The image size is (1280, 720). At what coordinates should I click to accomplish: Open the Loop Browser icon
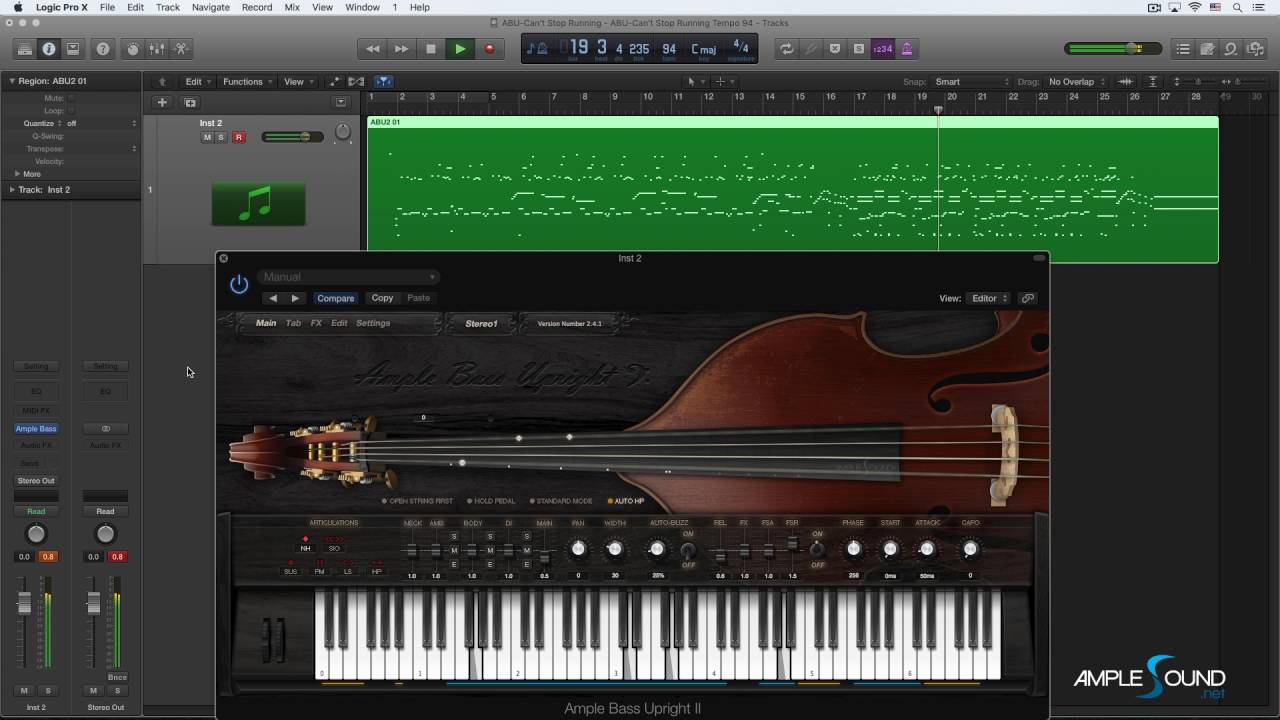coord(1231,48)
